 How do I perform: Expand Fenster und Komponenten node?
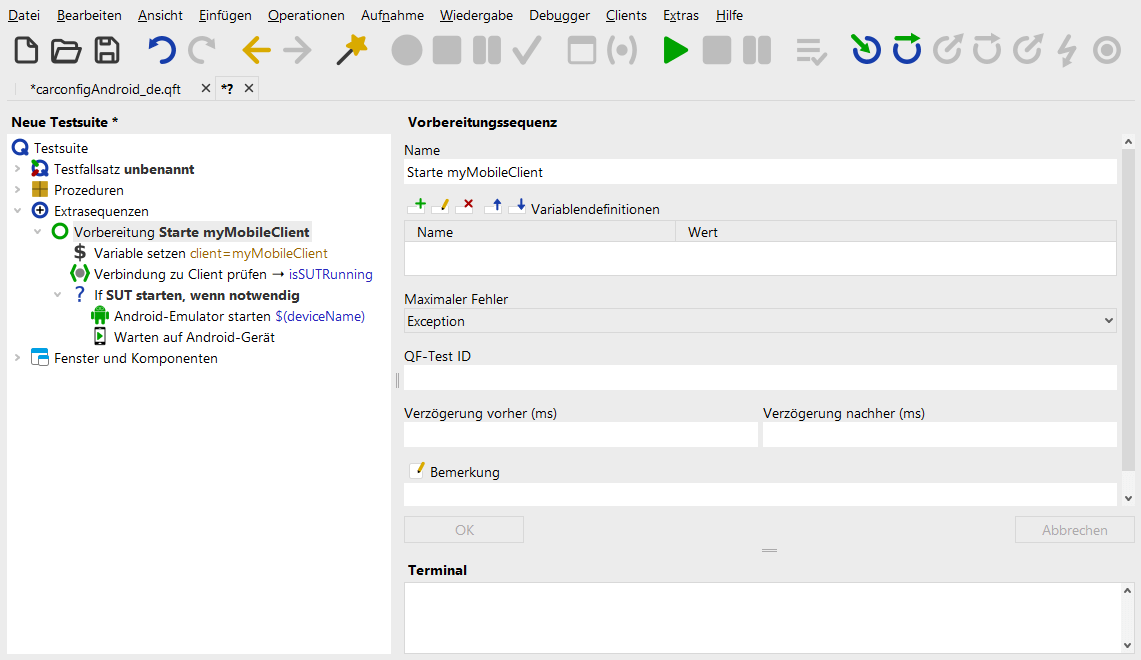[17, 358]
